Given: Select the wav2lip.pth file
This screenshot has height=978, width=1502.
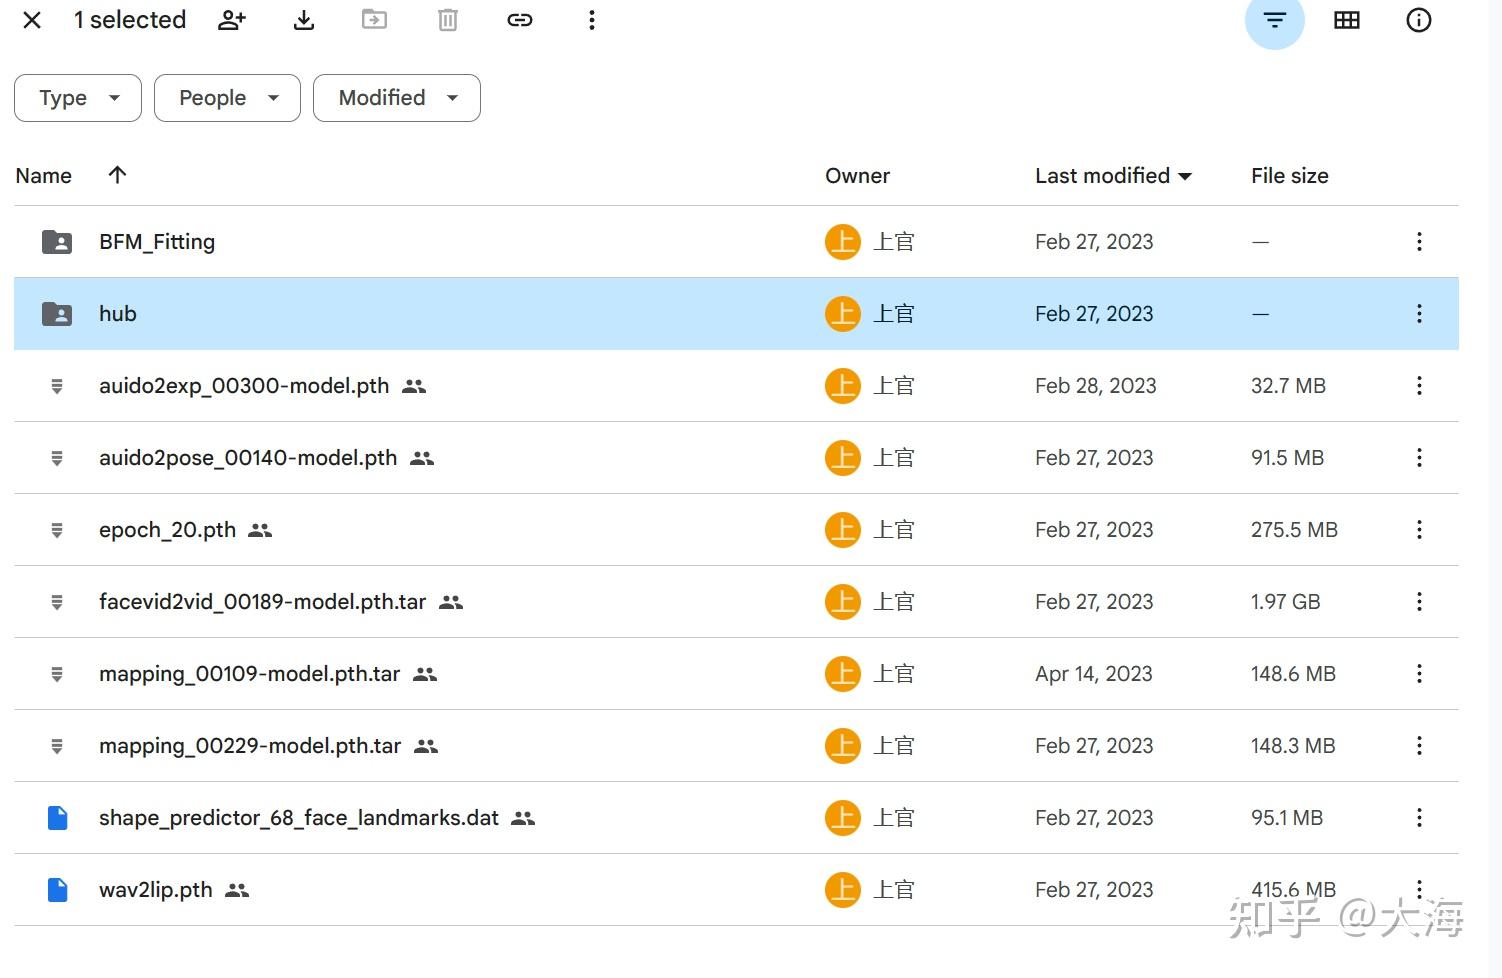Looking at the screenshot, I should (156, 890).
